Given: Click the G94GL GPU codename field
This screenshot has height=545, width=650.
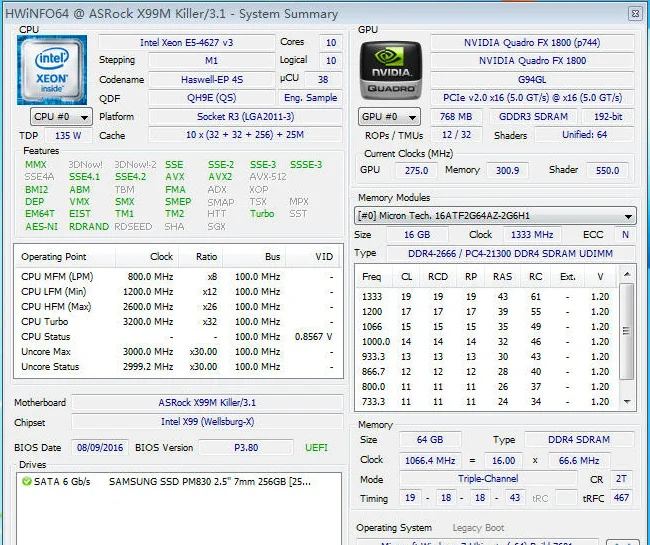Looking at the screenshot, I should (x=532, y=79).
